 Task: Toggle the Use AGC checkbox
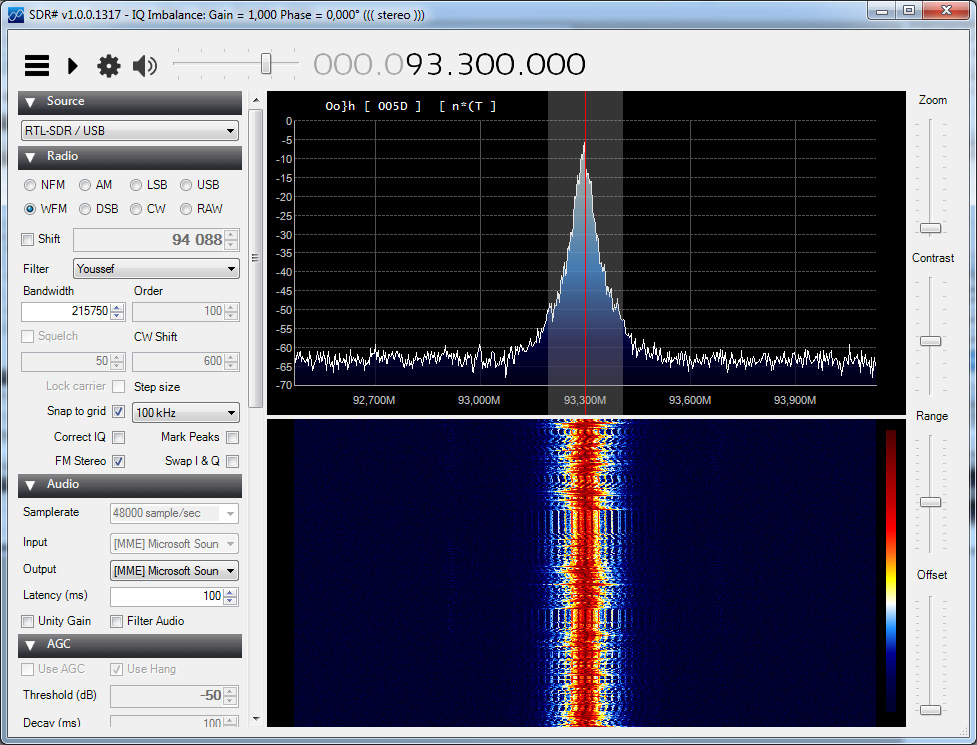(27, 669)
